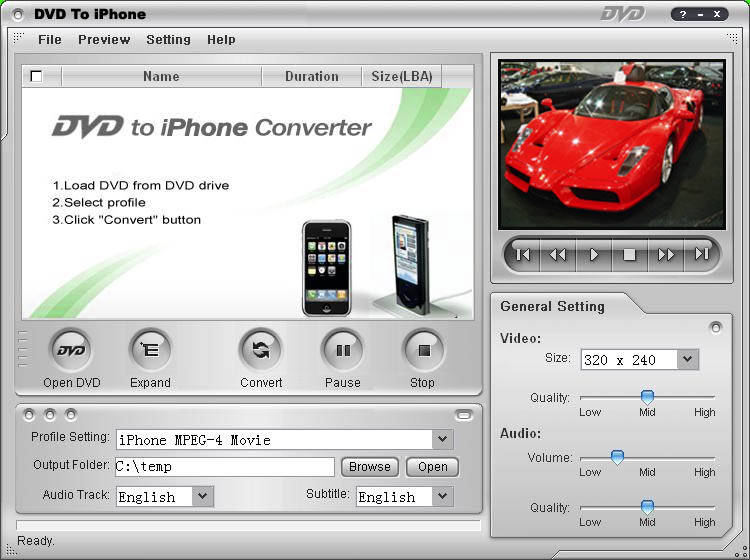Open the video Size dropdown arrow
The height and width of the screenshot is (560, 750).
687,359
